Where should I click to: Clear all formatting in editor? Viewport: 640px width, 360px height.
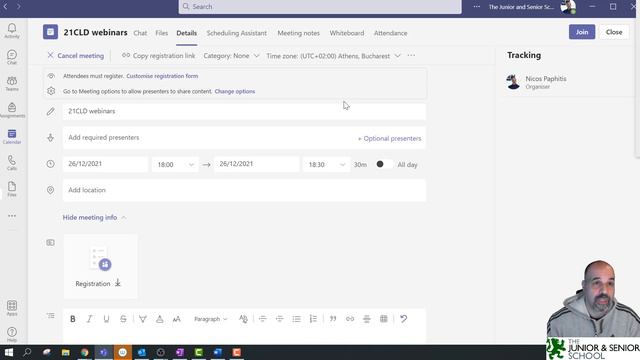tap(243, 319)
